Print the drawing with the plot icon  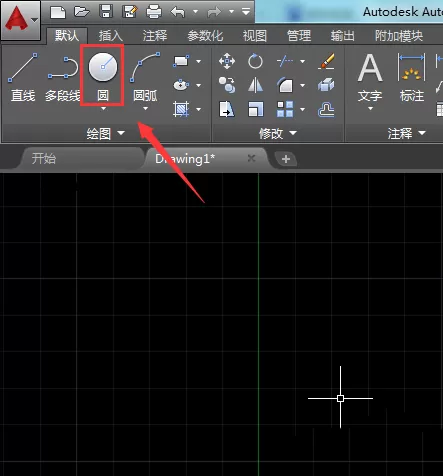pos(154,12)
